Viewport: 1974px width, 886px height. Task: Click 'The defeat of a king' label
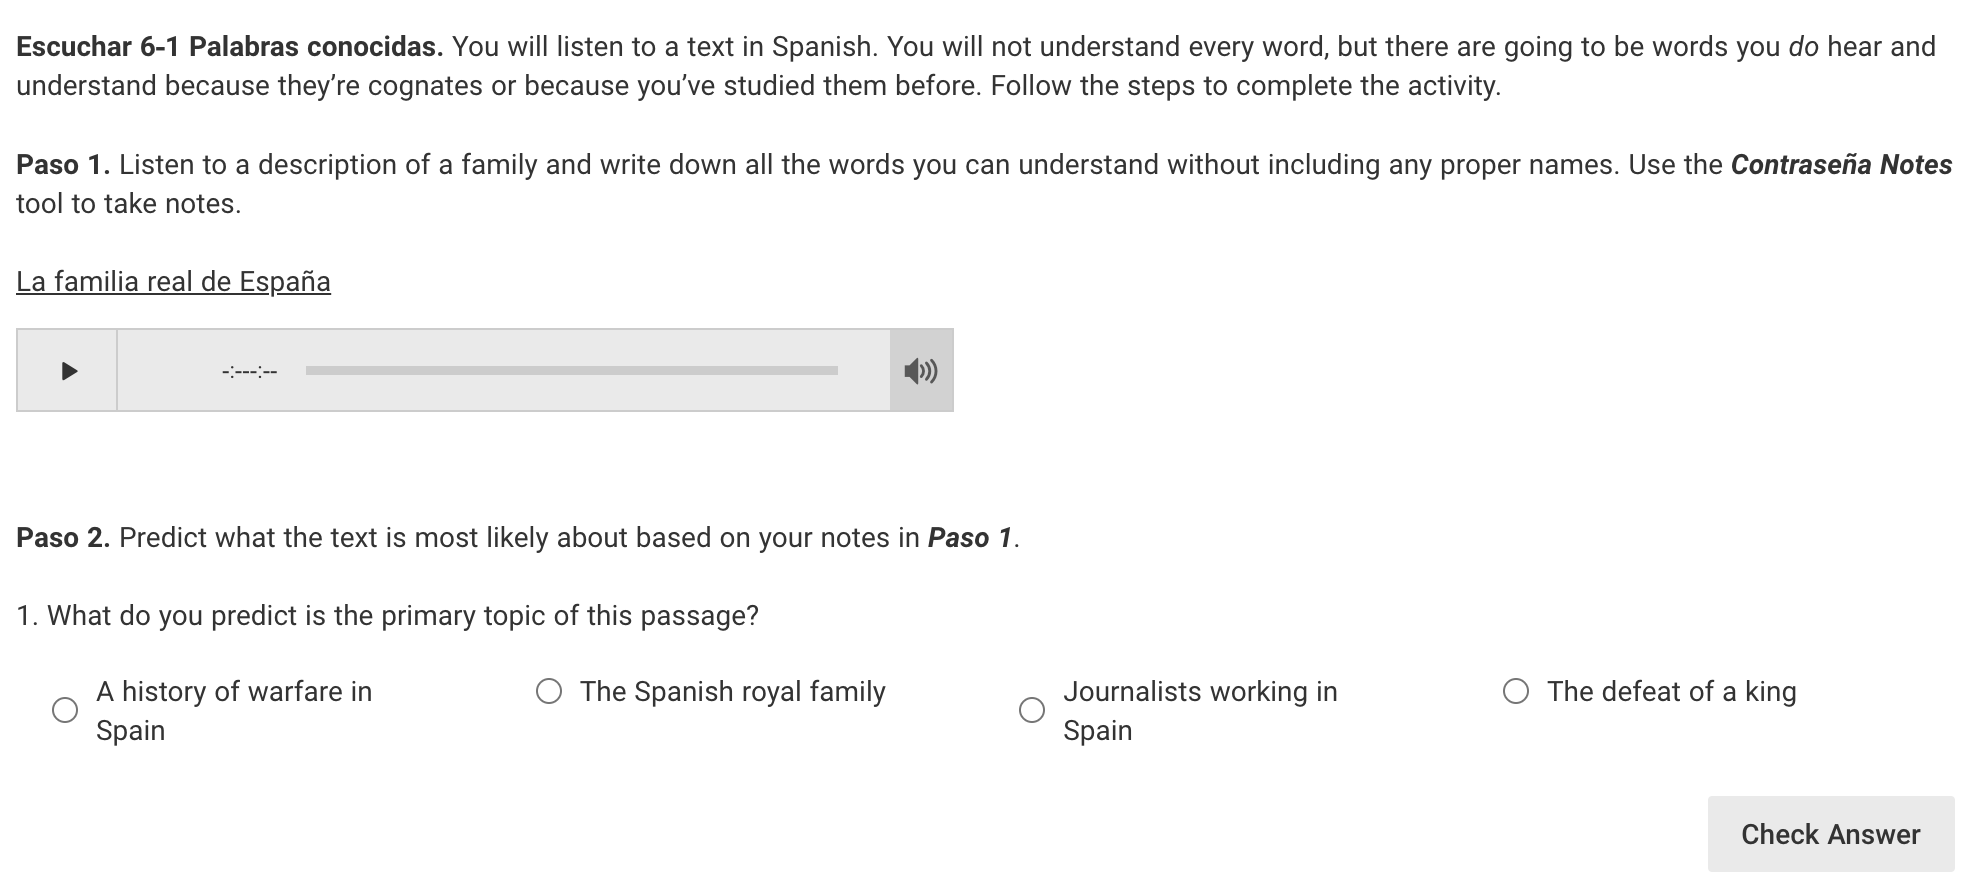(1671, 692)
